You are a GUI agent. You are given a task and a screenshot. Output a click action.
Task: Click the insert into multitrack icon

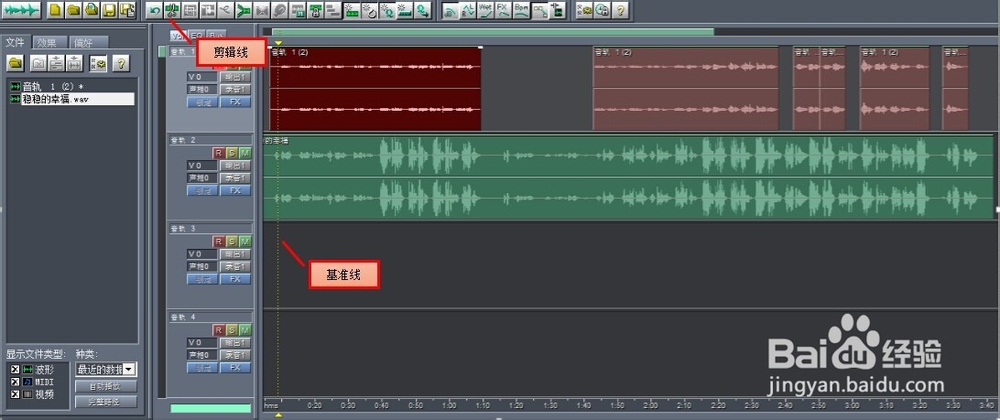tap(57, 62)
